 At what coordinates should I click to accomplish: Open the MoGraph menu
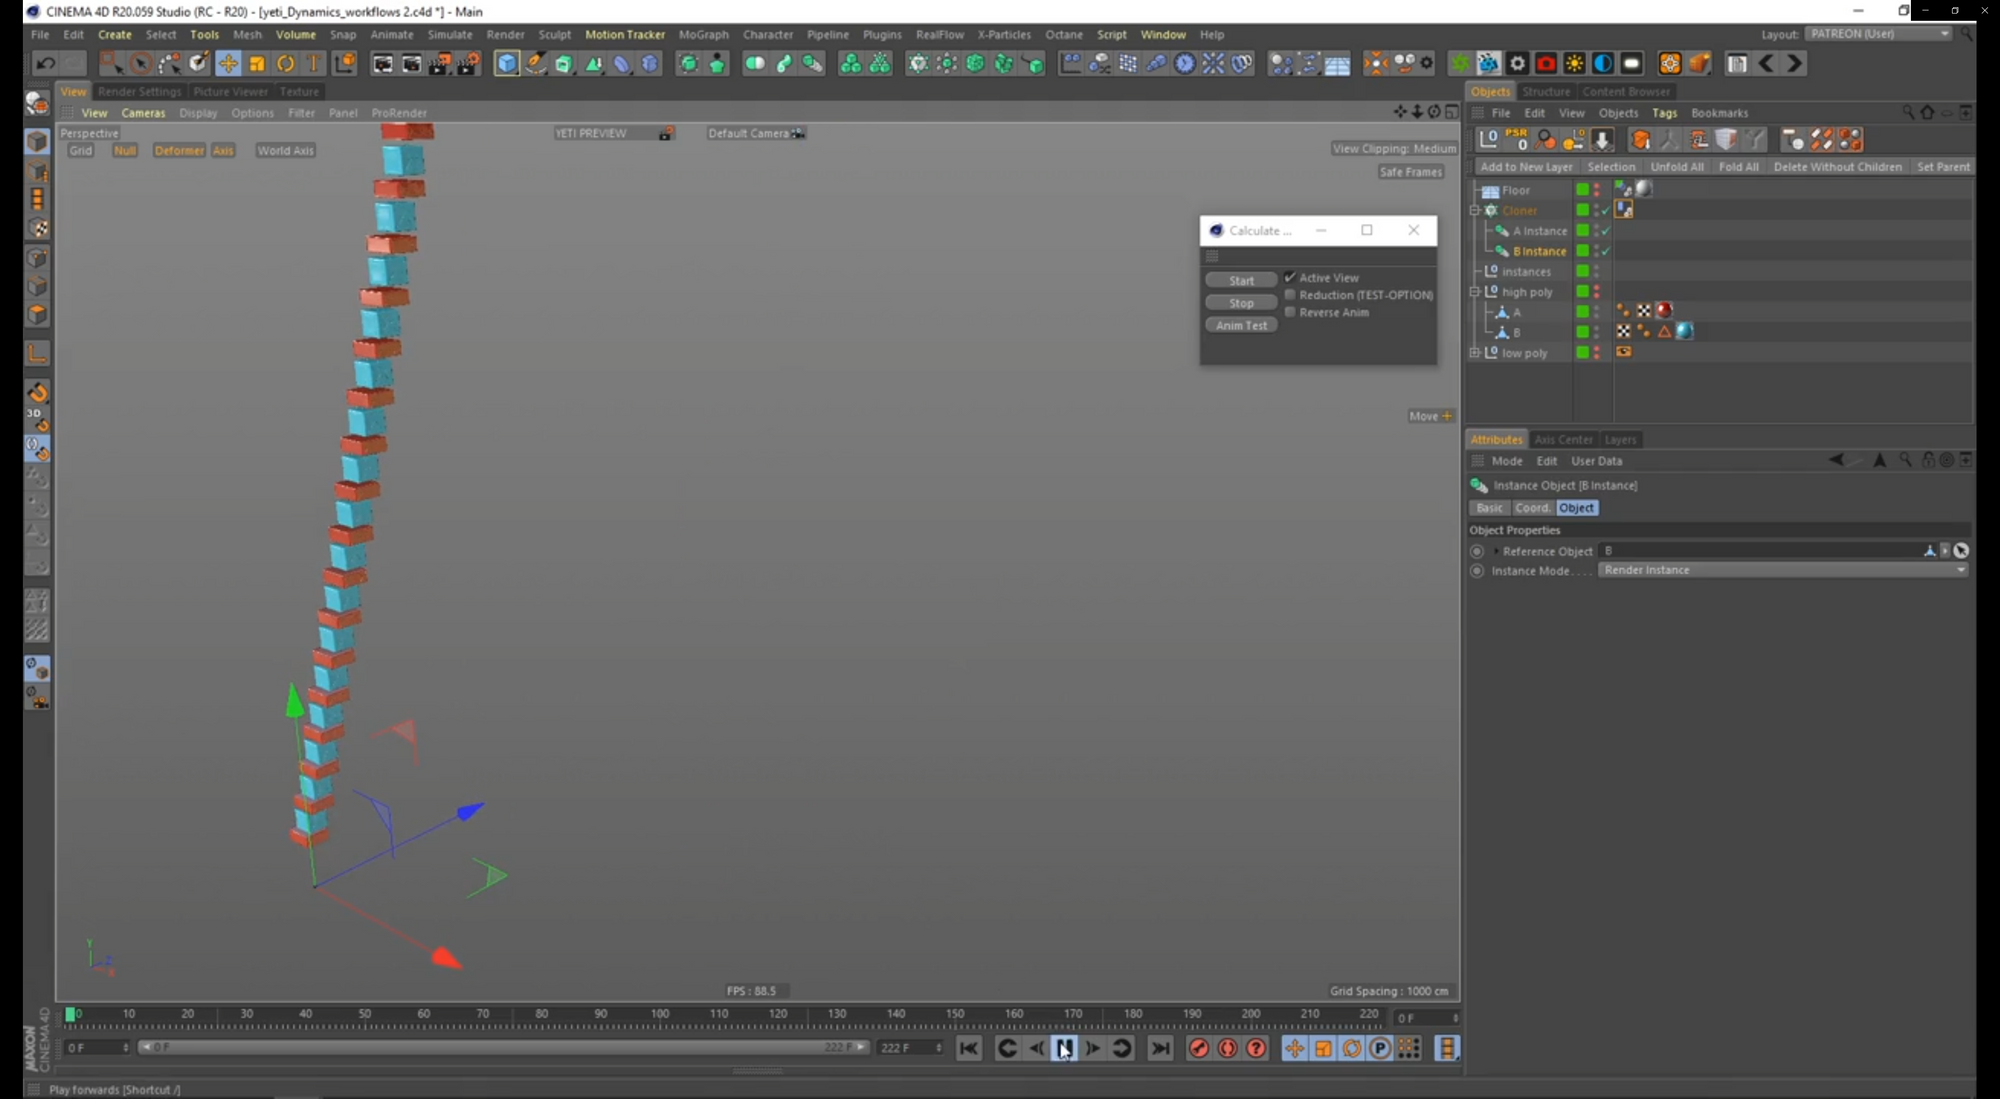tap(703, 34)
